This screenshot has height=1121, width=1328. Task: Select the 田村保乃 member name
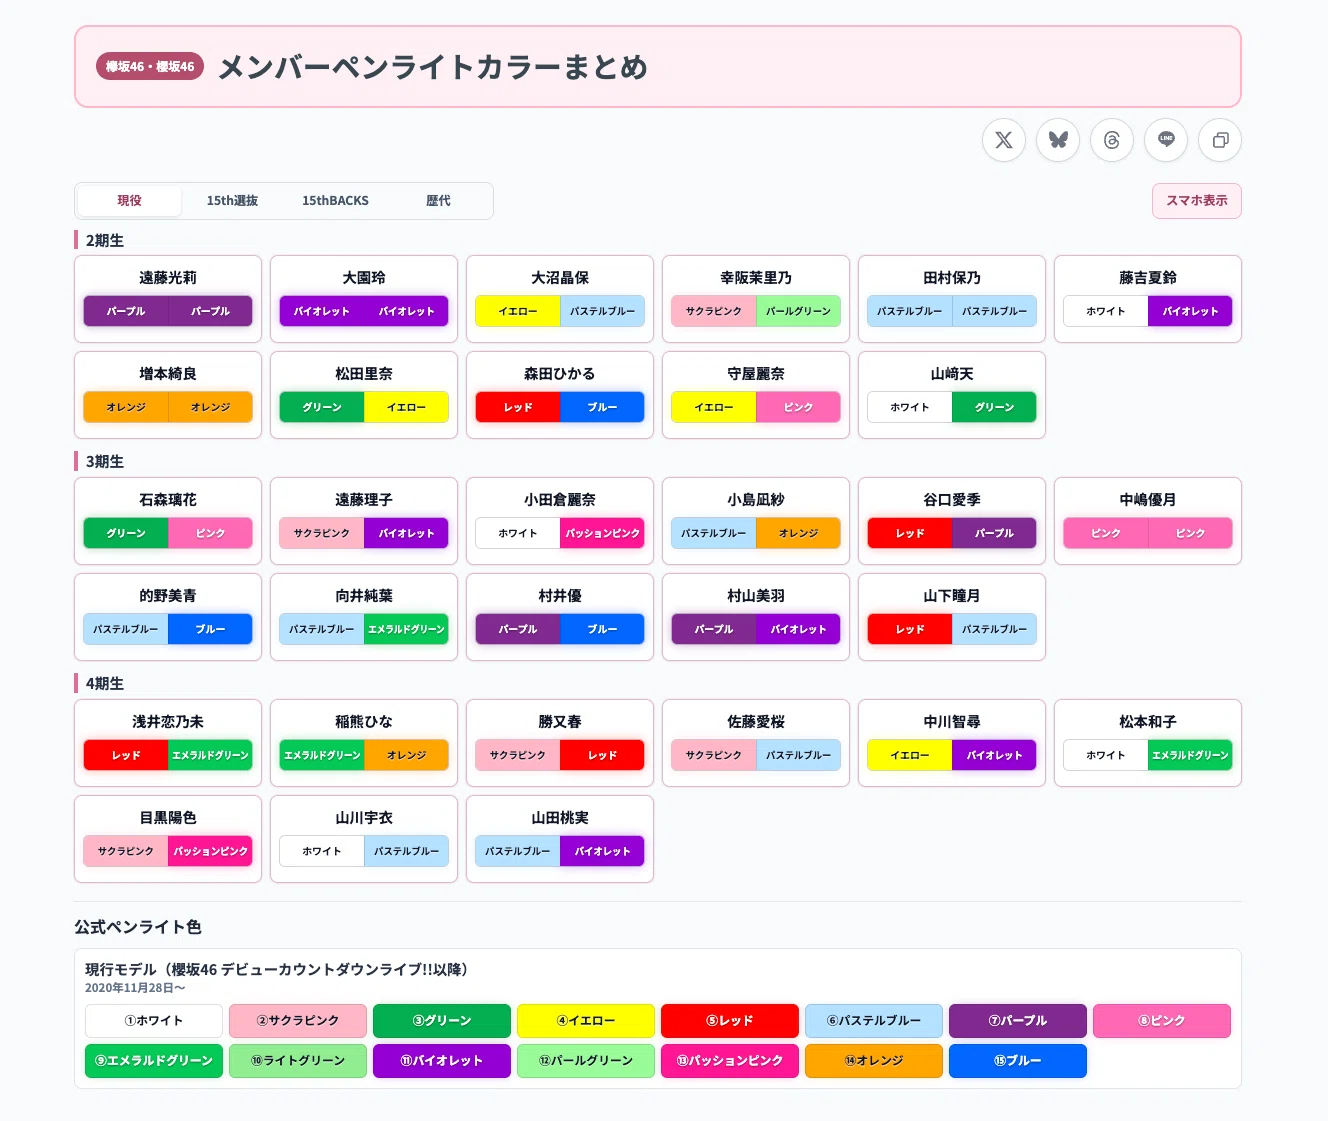(x=952, y=278)
